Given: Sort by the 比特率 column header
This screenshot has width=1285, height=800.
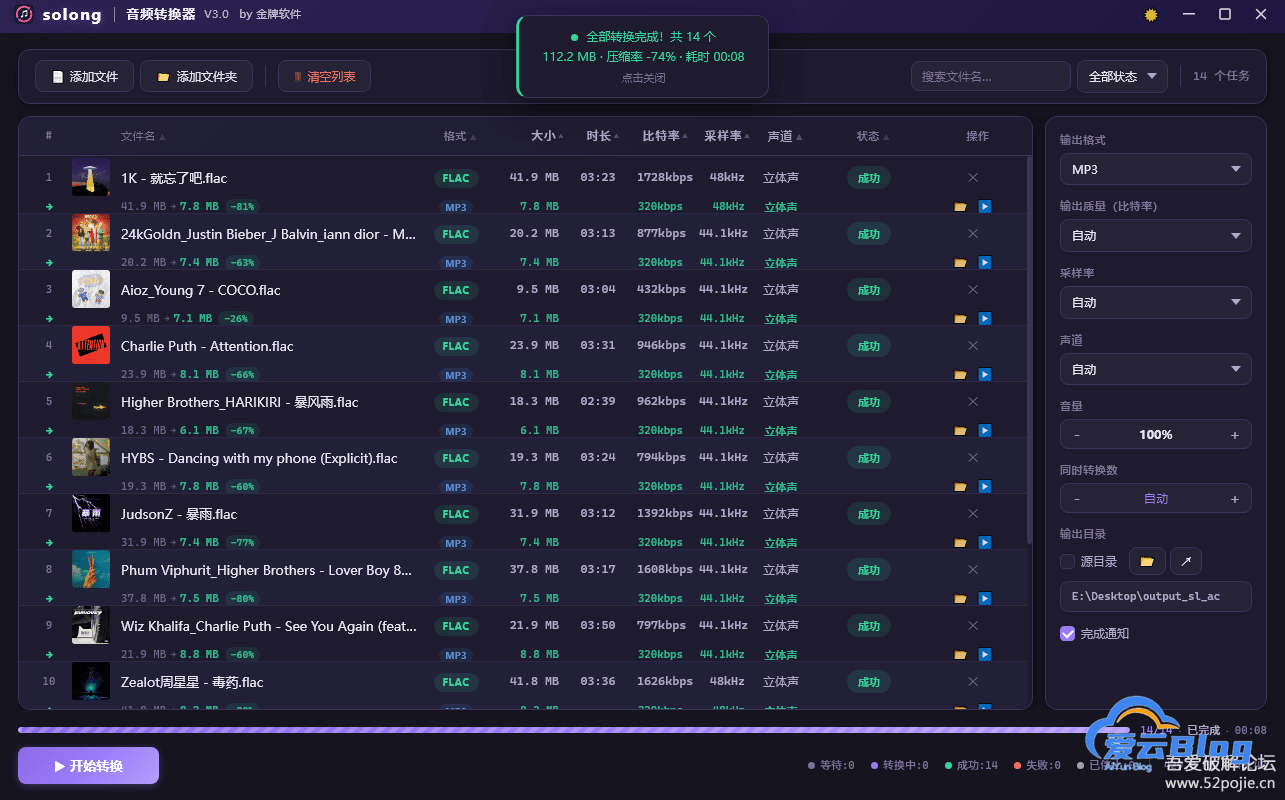Looking at the screenshot, I should click(x=665, y=137).
